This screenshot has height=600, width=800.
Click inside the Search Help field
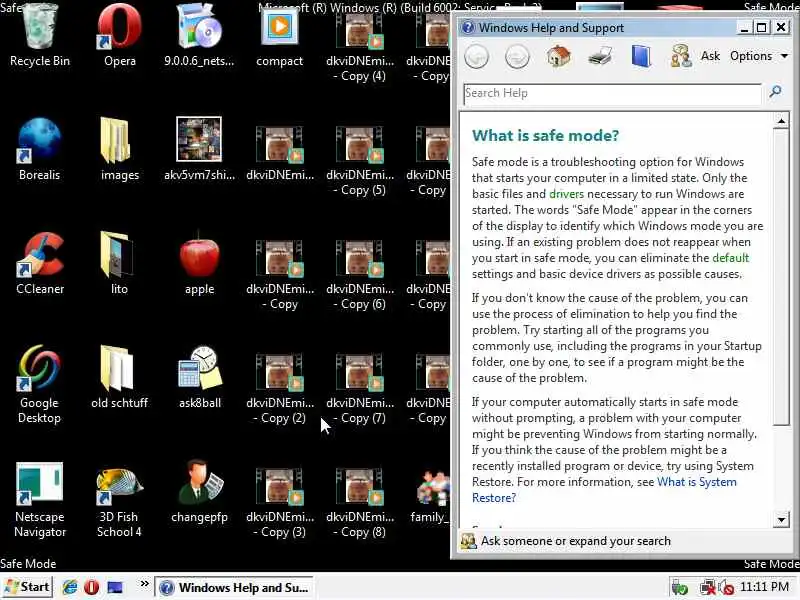(x=612, y=94)
